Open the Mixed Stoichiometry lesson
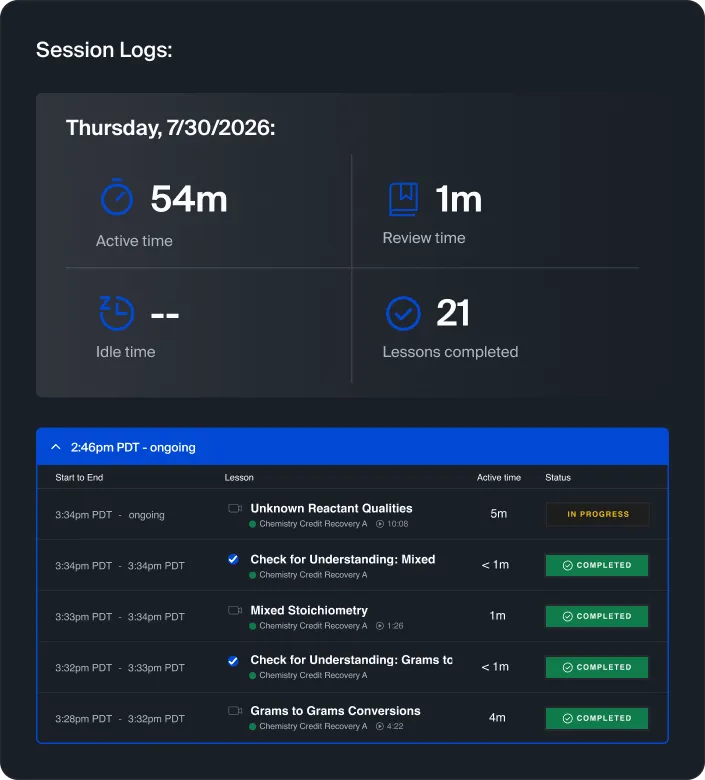Viewport: 705px width, 780px height. [x=309, y=610]
